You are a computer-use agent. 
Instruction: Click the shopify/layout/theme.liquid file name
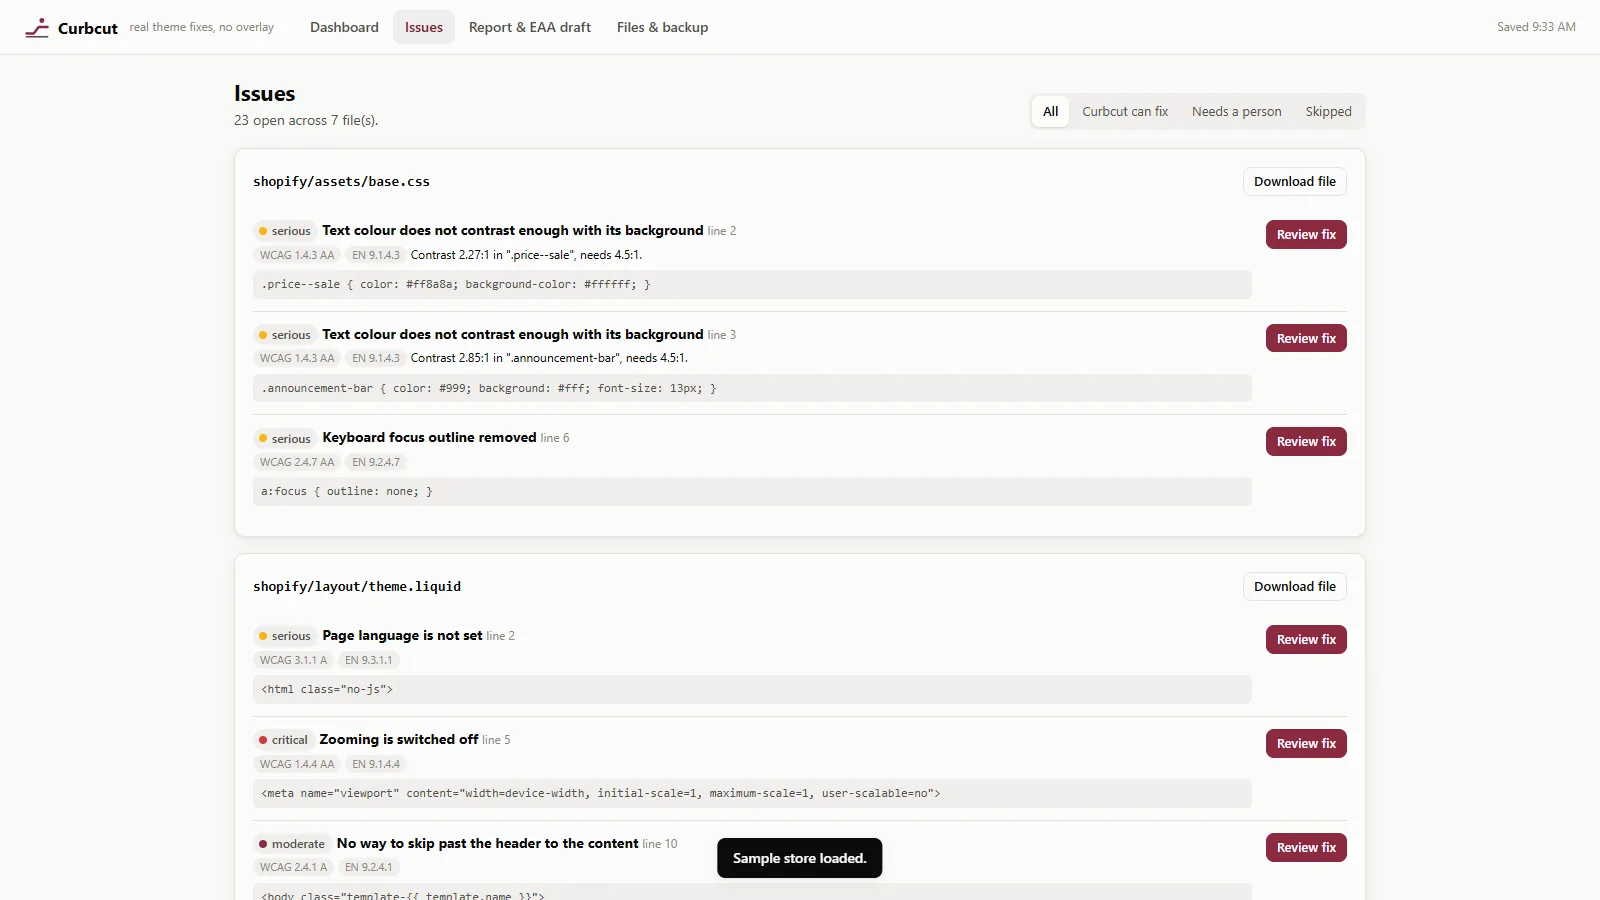coord(357,586)
